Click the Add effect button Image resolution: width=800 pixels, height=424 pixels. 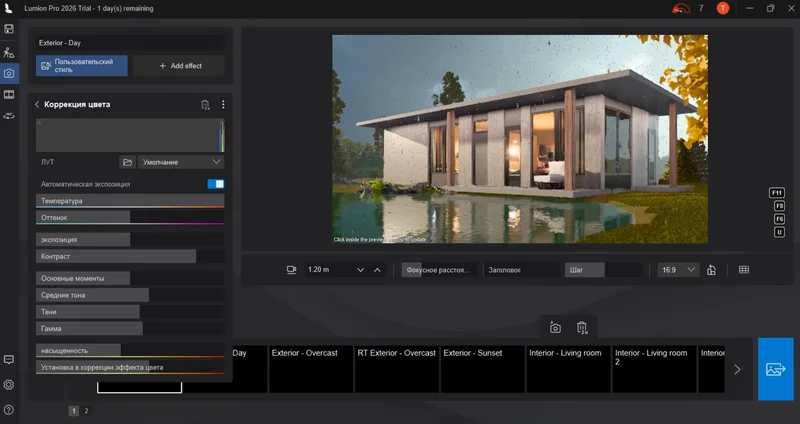pos(179,66)
